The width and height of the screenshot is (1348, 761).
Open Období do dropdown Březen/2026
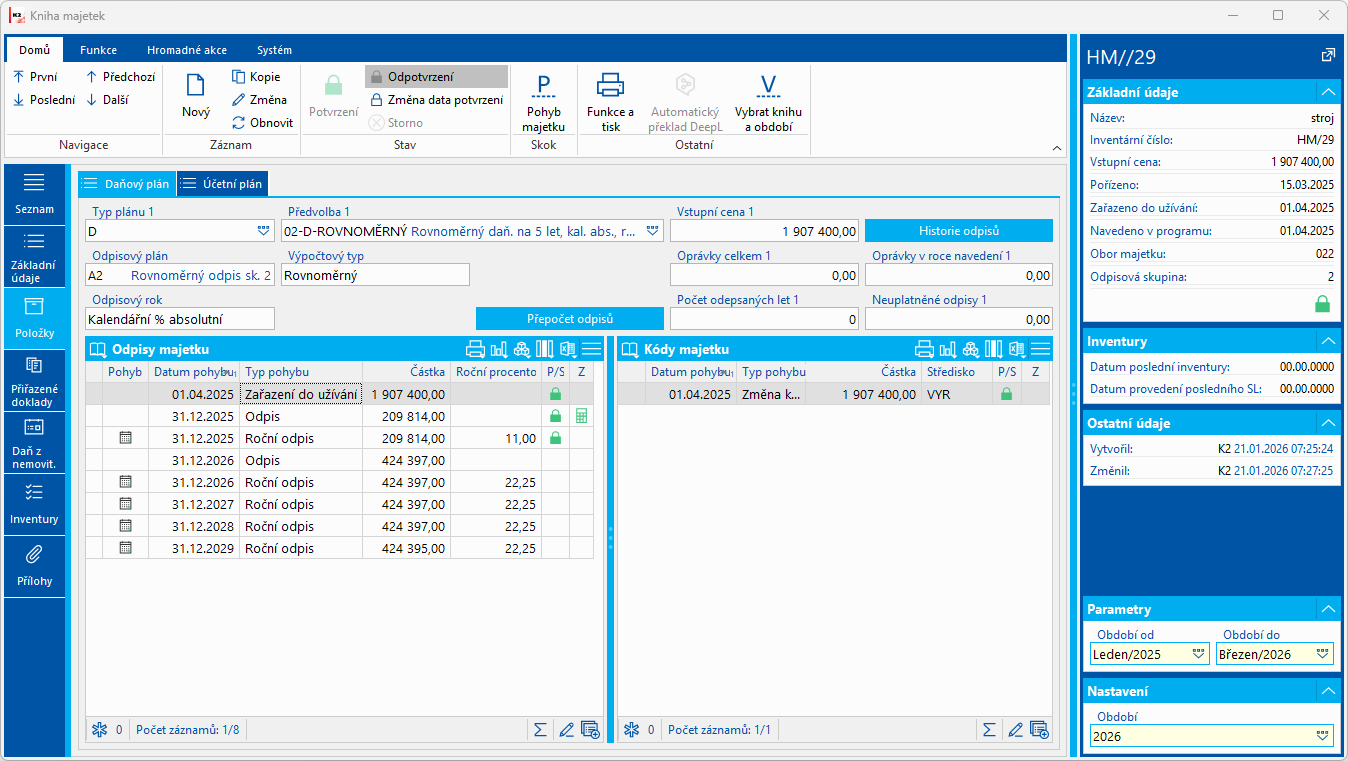click(x=1323, y=654)
